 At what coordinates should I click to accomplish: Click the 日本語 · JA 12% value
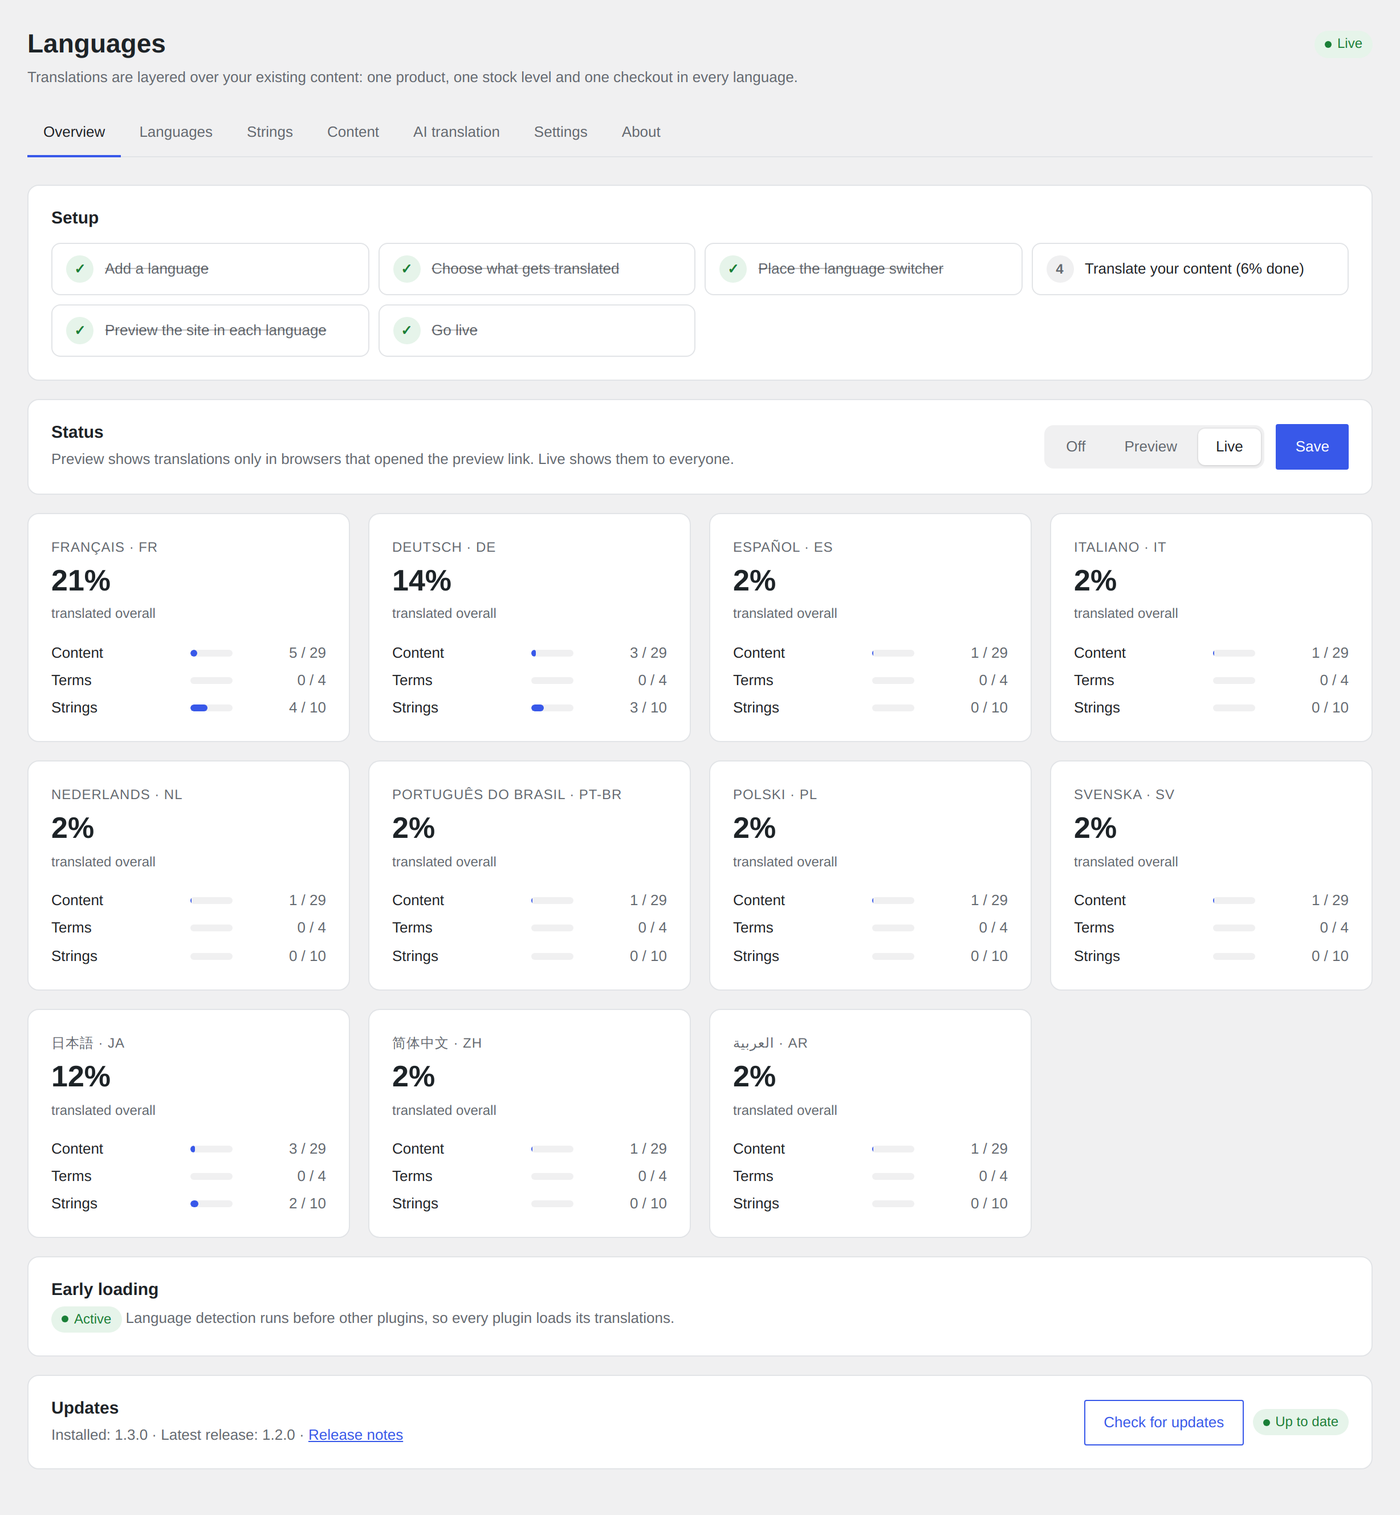81,1077
